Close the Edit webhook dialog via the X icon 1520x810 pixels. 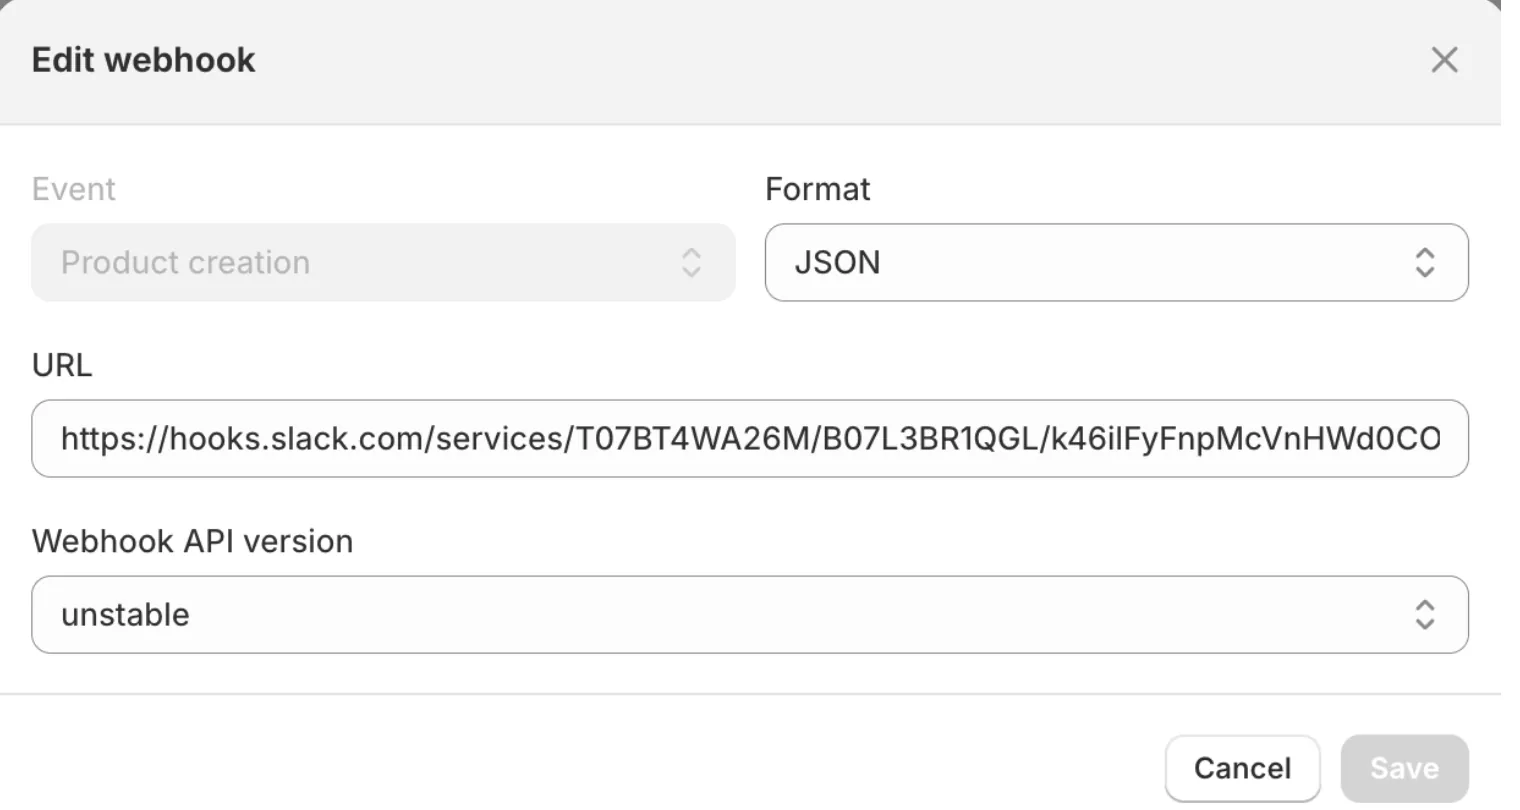pyautogui.click(x=1444, y=60)
